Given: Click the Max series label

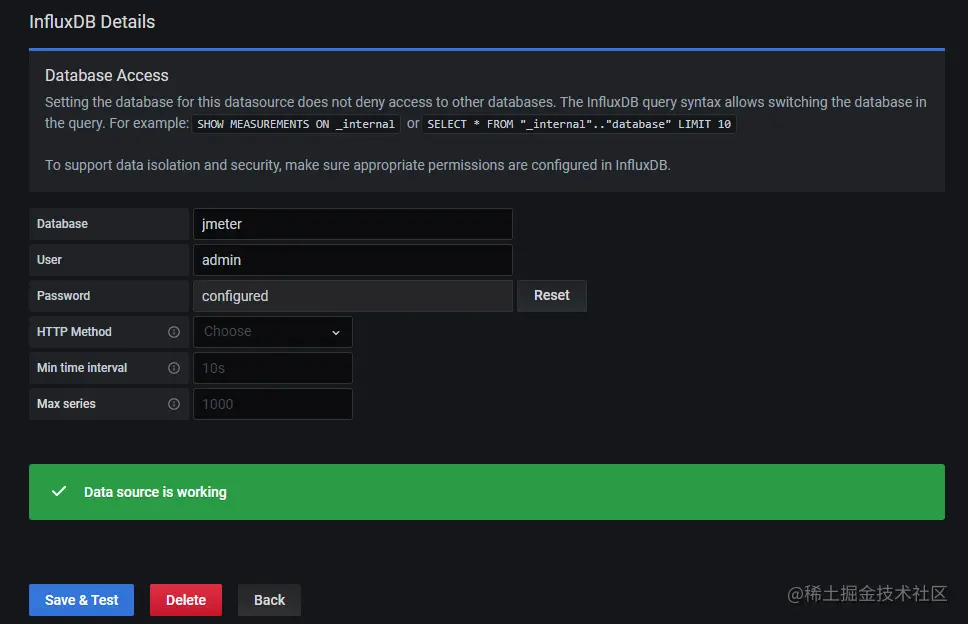Looking at the screenshot, I should (x=66, y=404).
